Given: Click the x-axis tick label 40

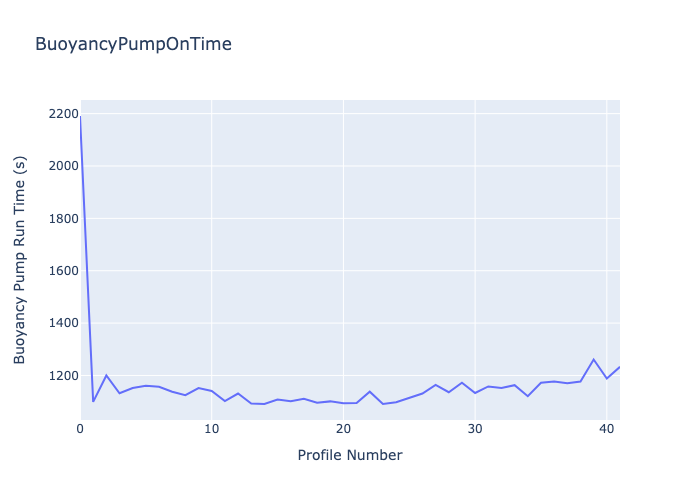Looking at the screenshot, I should [606, 429].
